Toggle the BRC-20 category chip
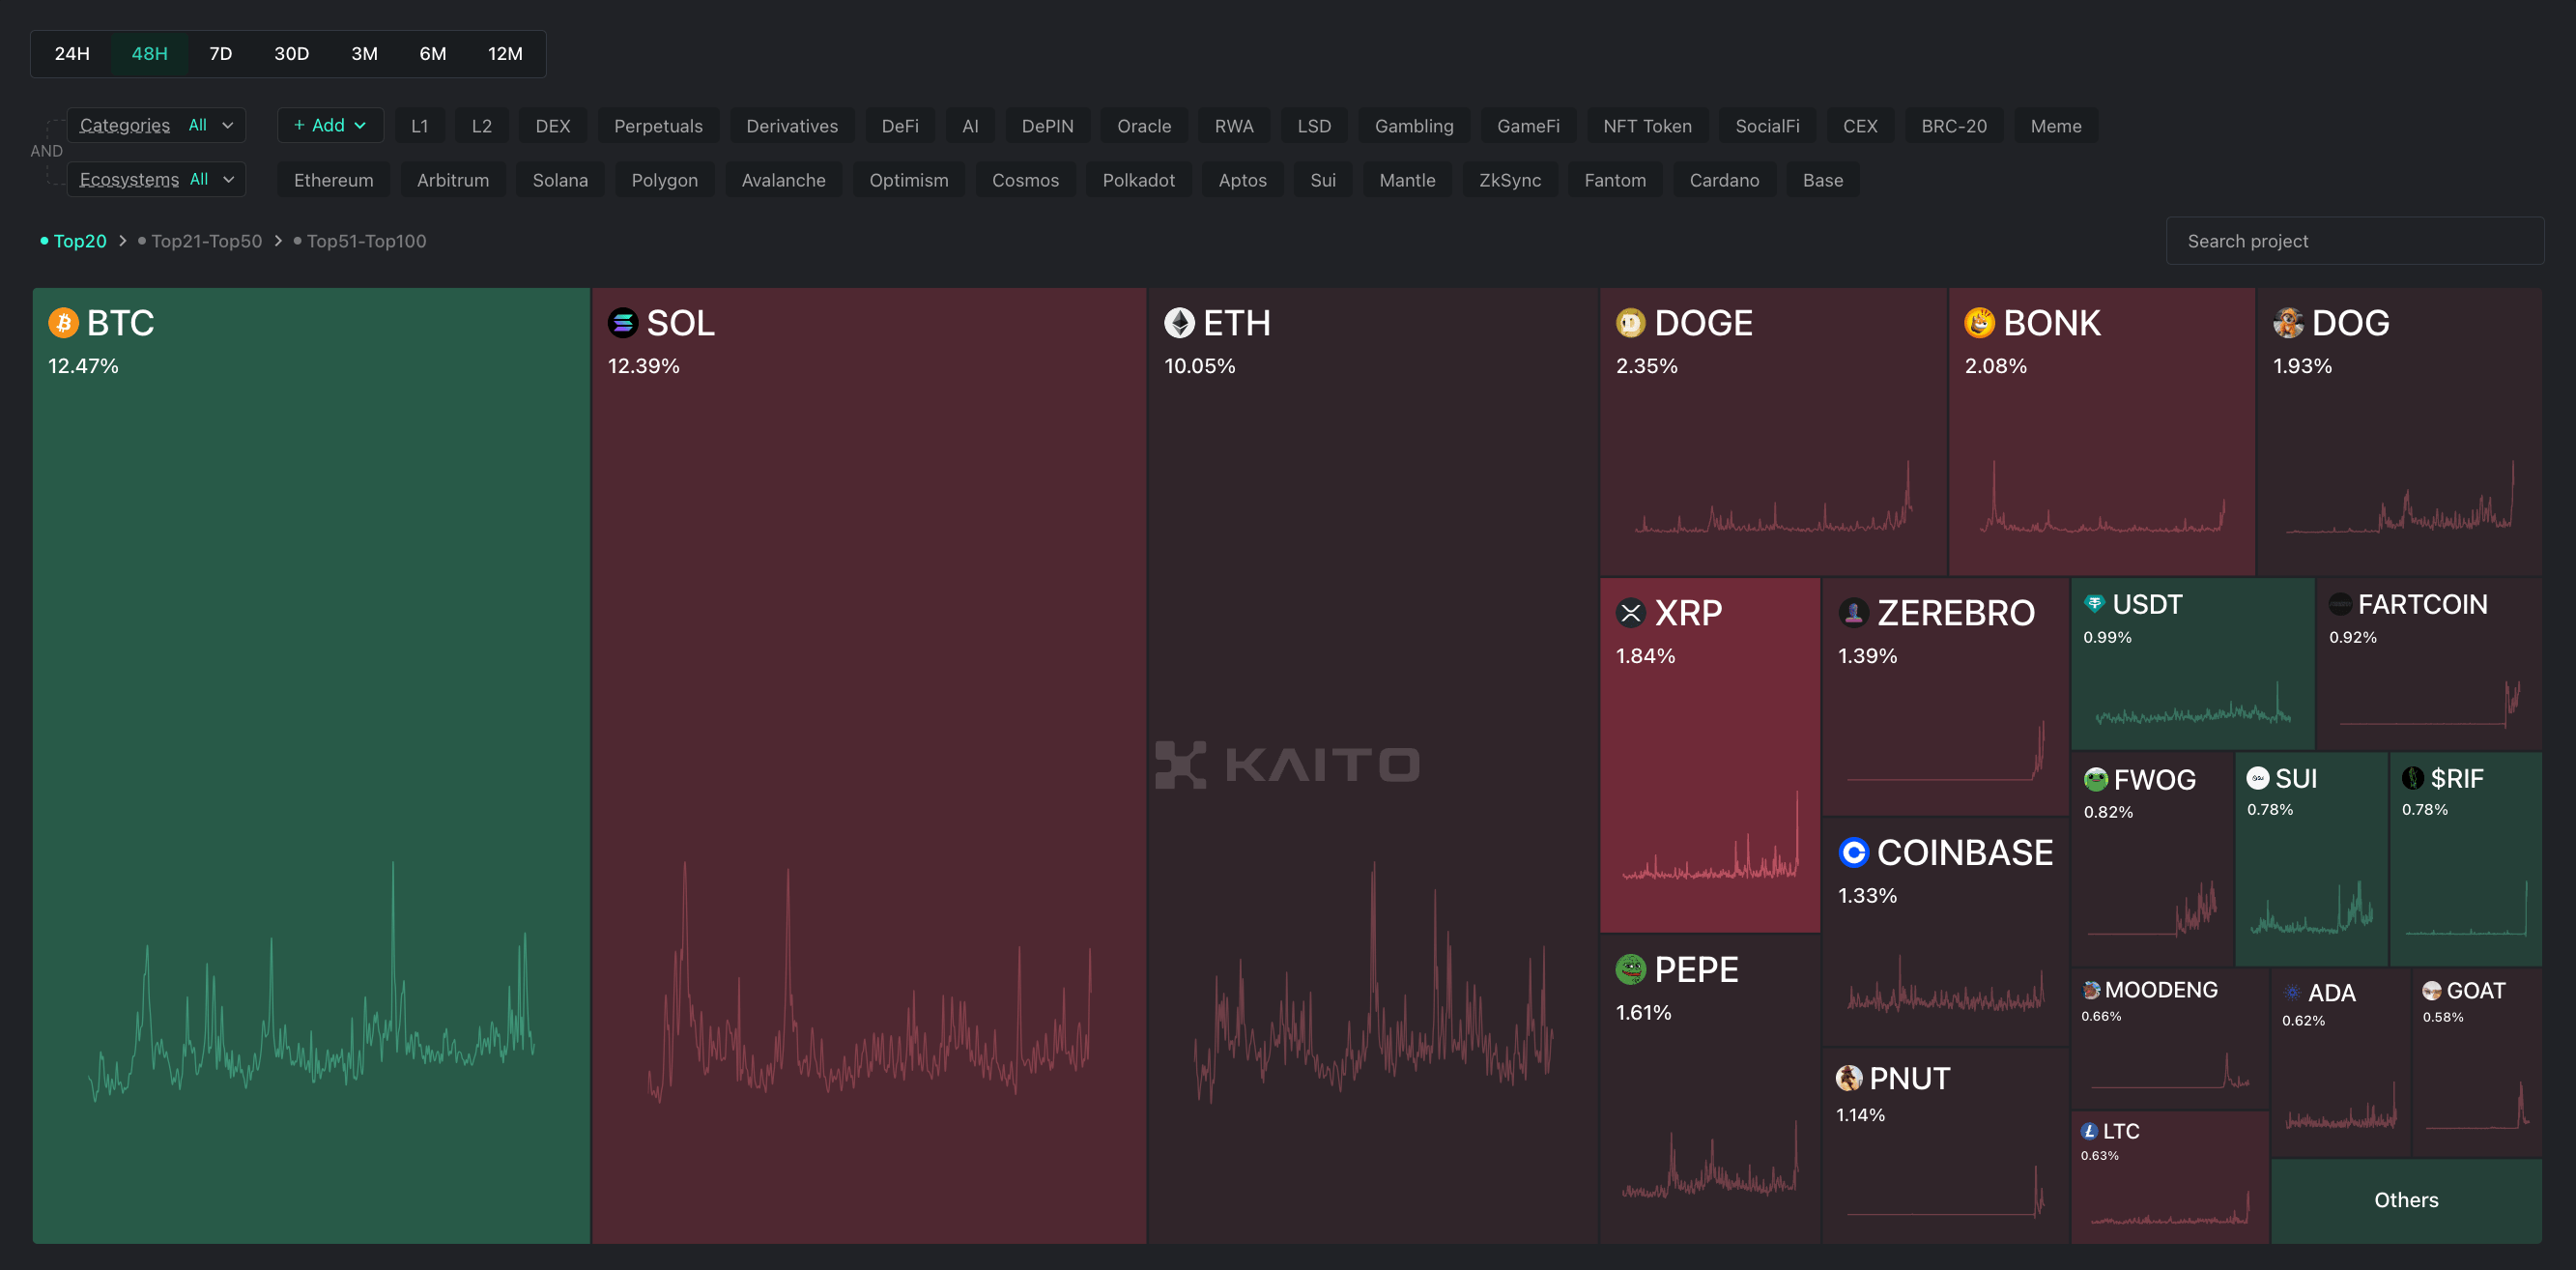Image resolution: width=2576 pixels, height=1270 pixels. [x=1954, y=126]
